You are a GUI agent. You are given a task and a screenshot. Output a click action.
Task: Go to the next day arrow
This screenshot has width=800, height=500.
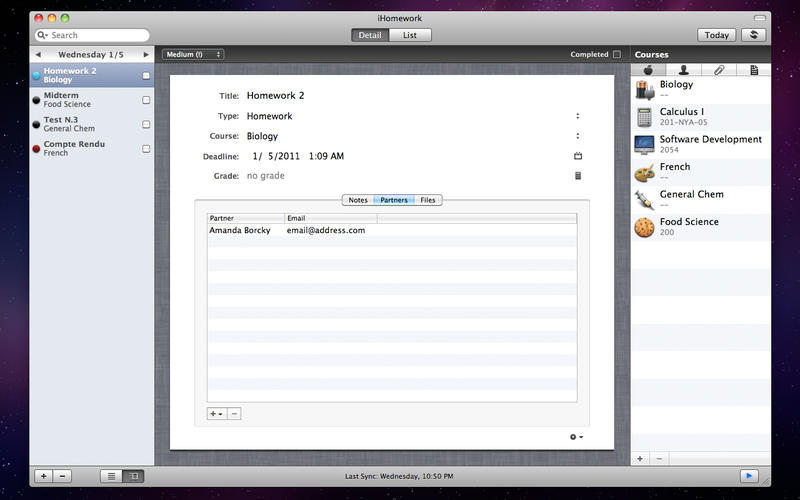[146, 55]
